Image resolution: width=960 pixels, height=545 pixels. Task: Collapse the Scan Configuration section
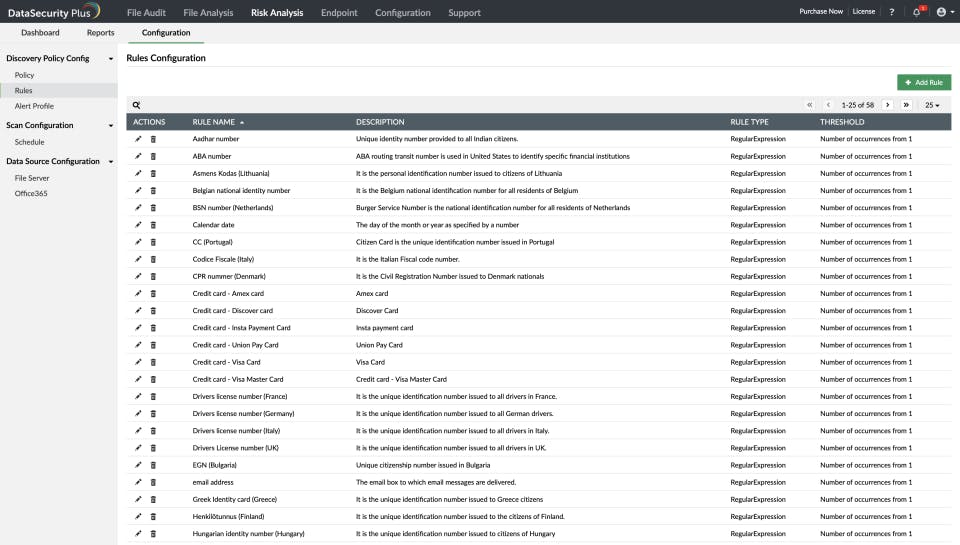111,126
